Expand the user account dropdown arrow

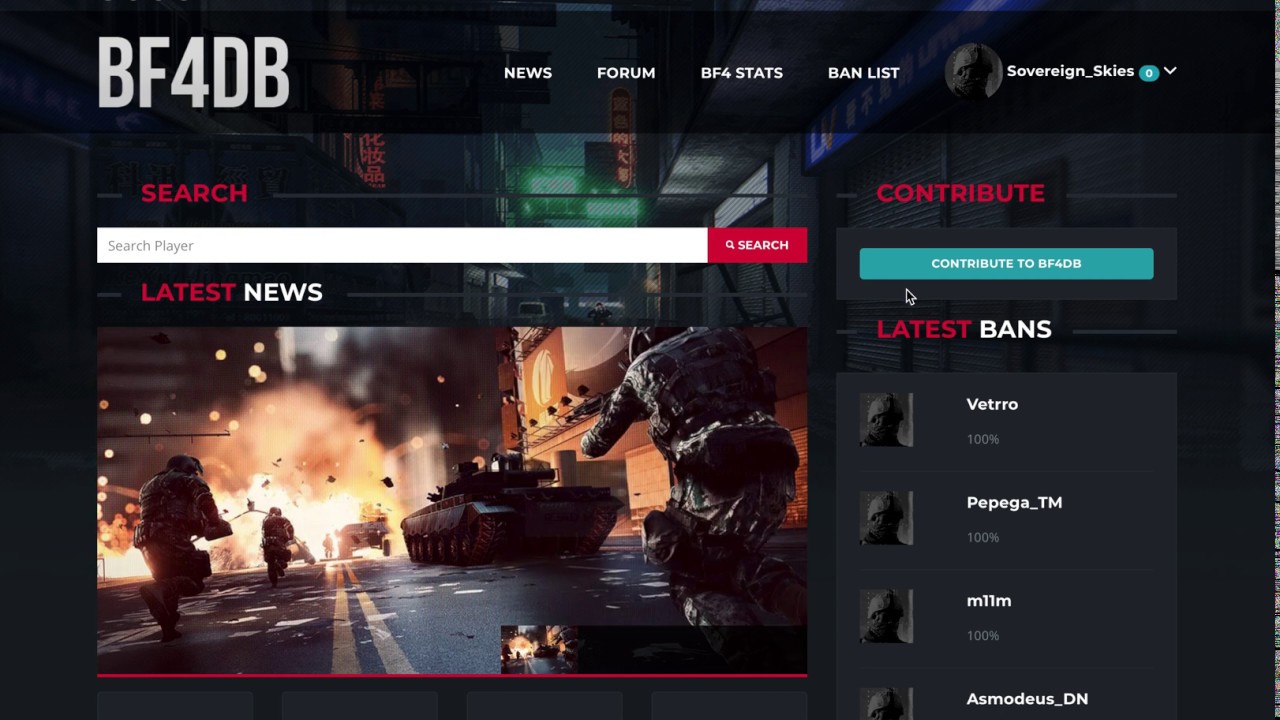click(x=1170, y=71)
